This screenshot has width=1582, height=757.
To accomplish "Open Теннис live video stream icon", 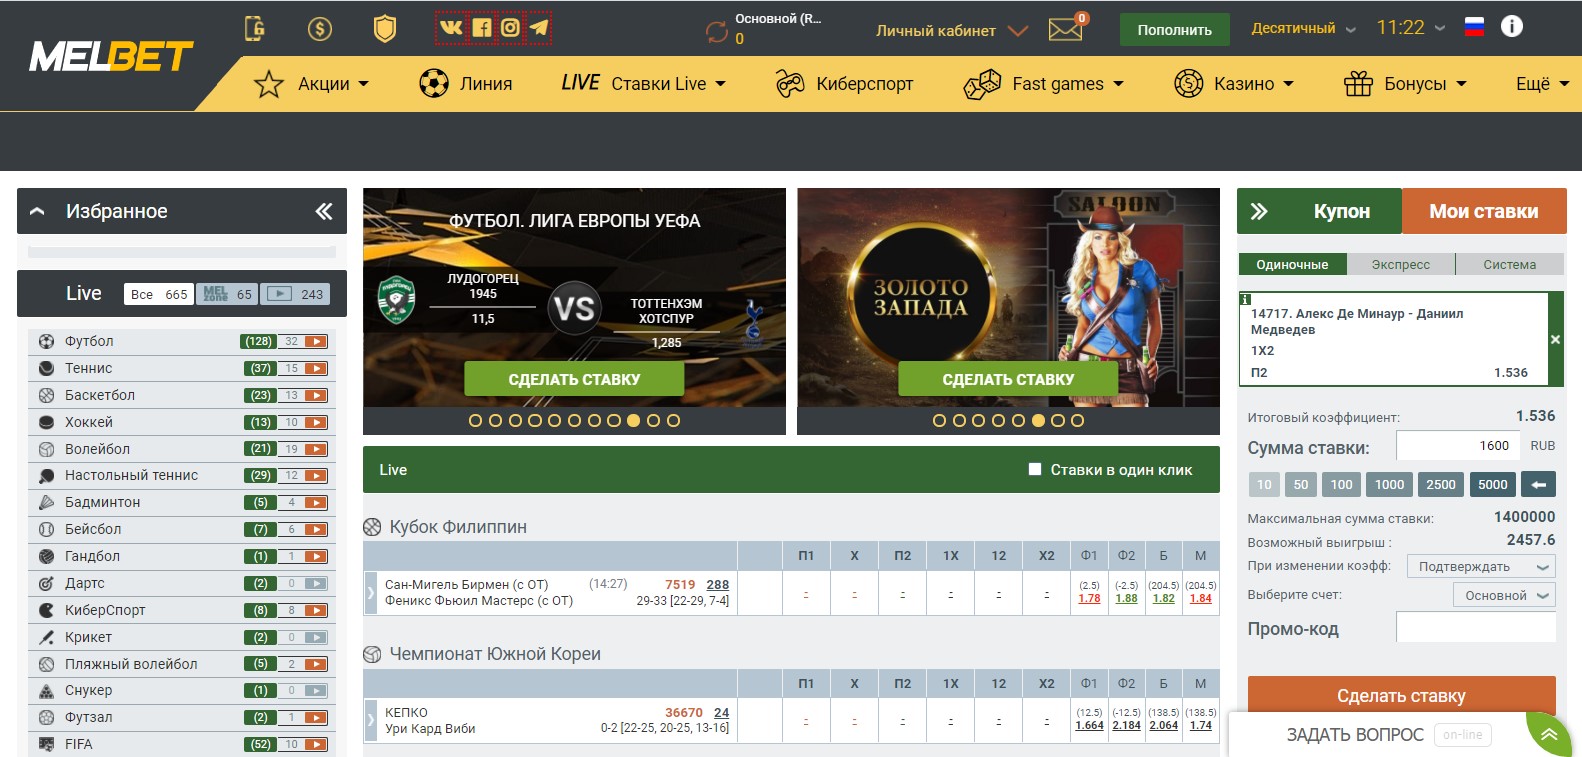I will [316, 369].
